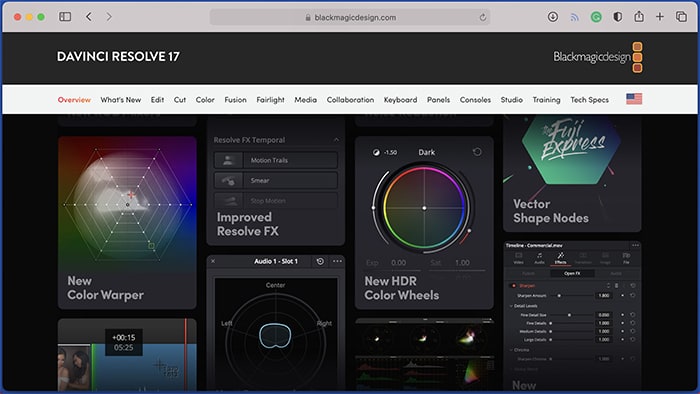Click the Blackmagicdesign logo
This screenshot has width=700, height=394.
(x=598, y=57)
